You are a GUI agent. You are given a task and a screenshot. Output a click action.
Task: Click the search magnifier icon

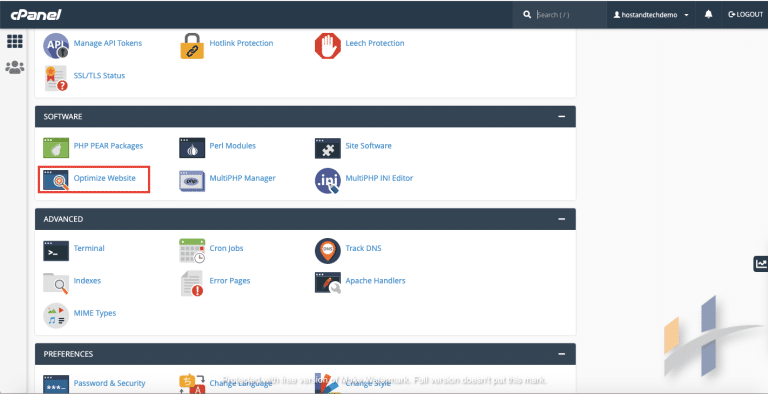tap(527, 15)
